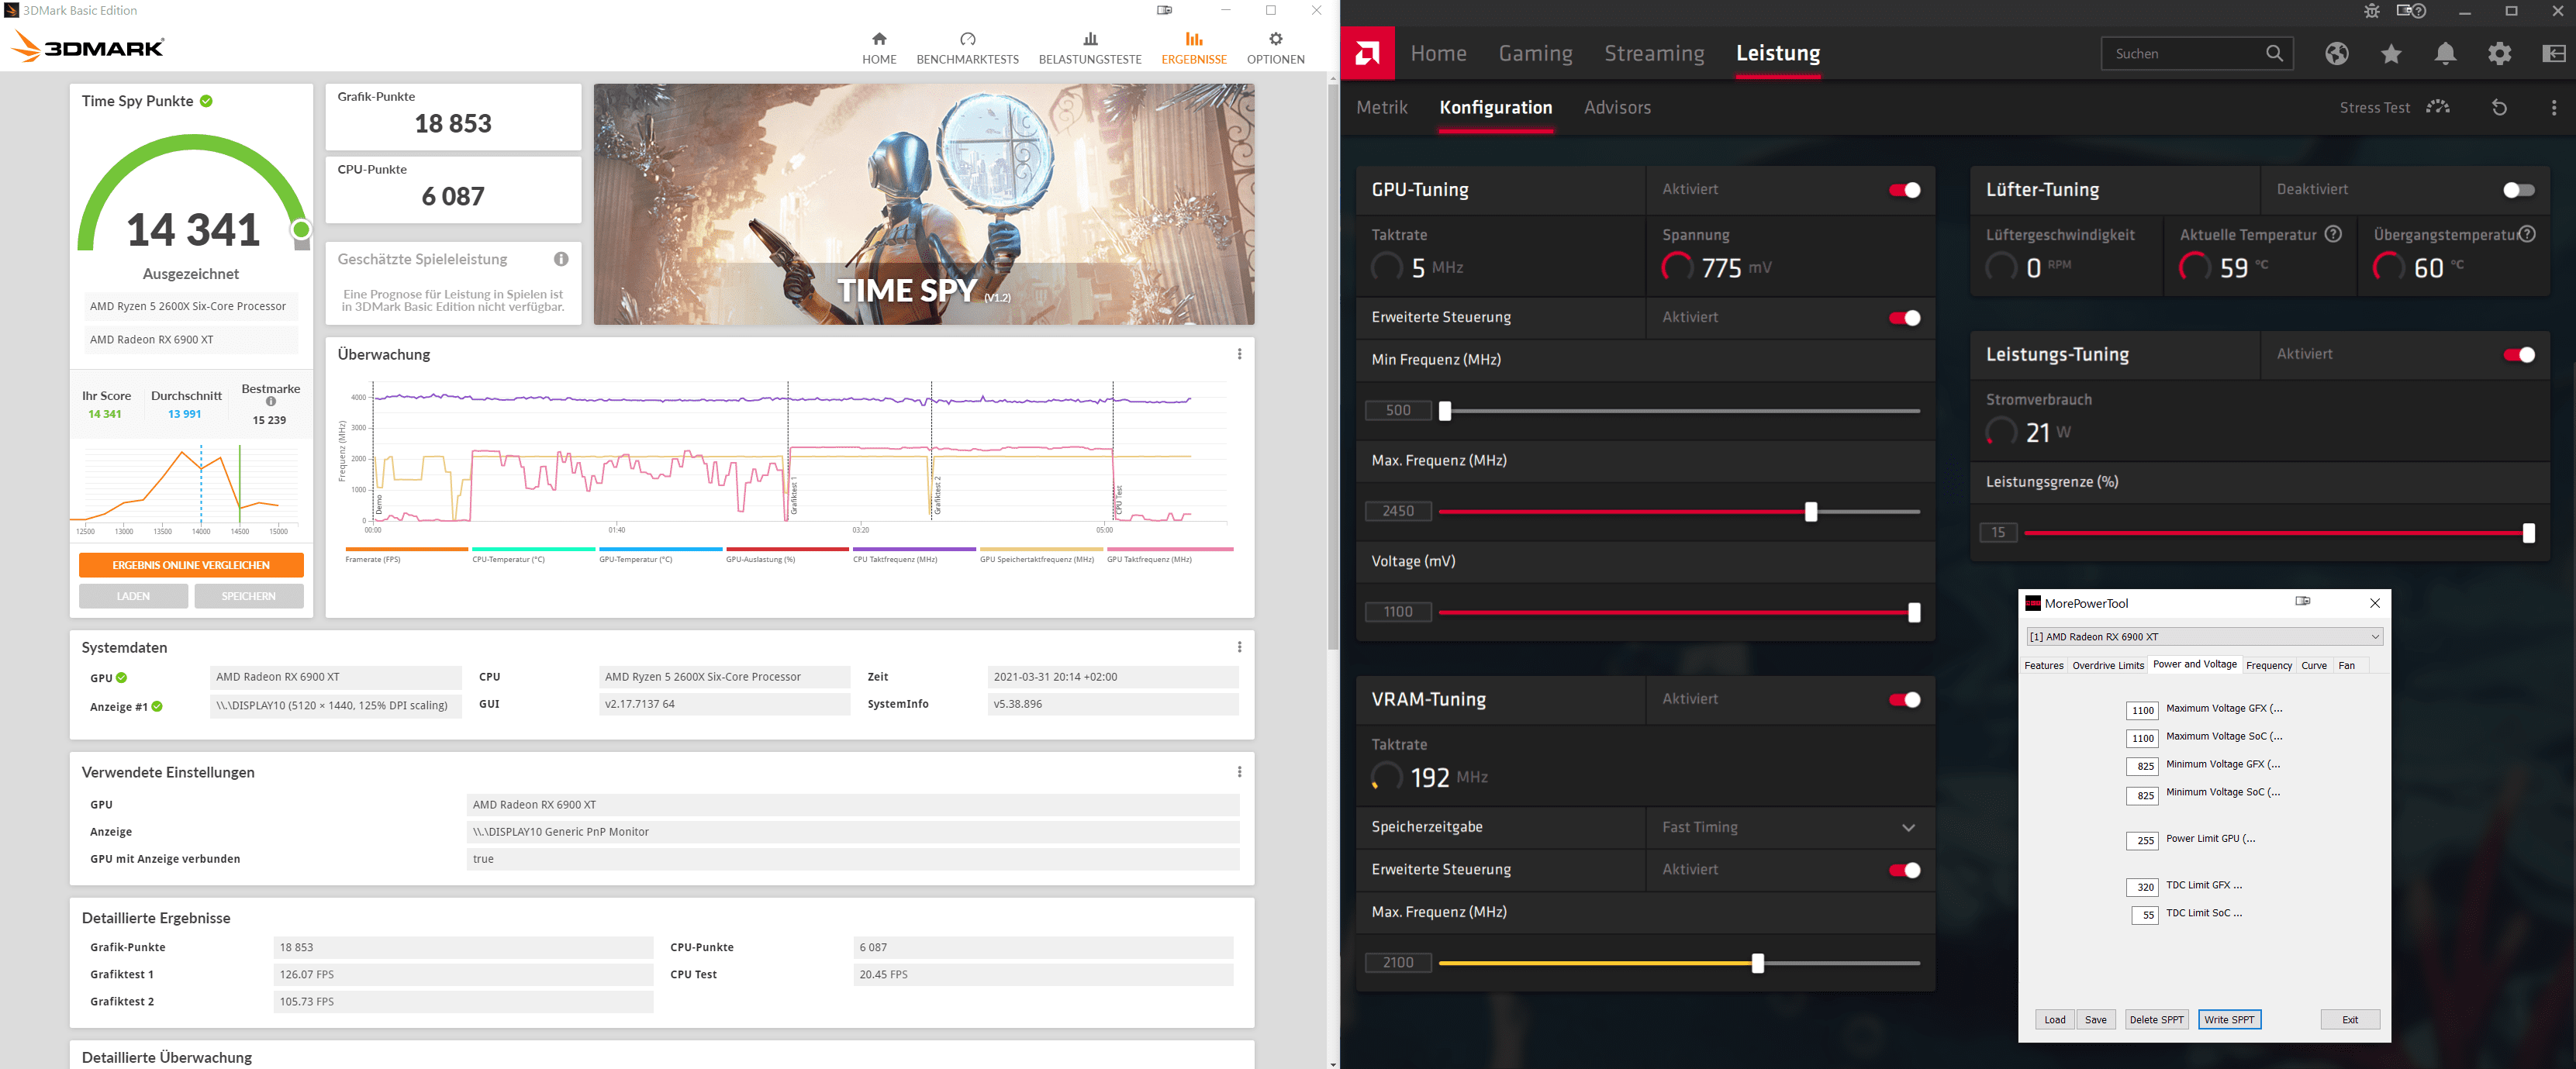Screen dimensions: 2576x1069
Task: Click the sidebar panel toggle icon
Action: [x=2553, y=54]
